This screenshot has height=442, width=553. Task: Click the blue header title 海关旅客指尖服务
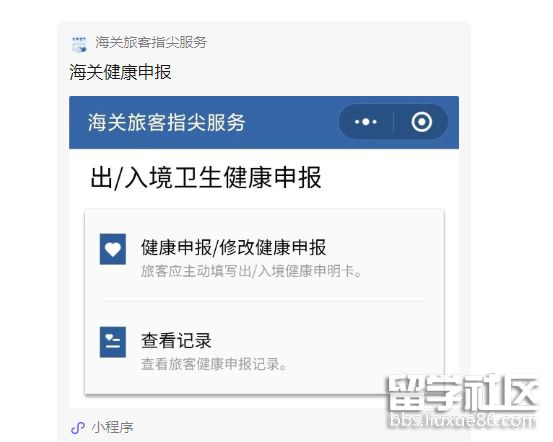point(166,122)
